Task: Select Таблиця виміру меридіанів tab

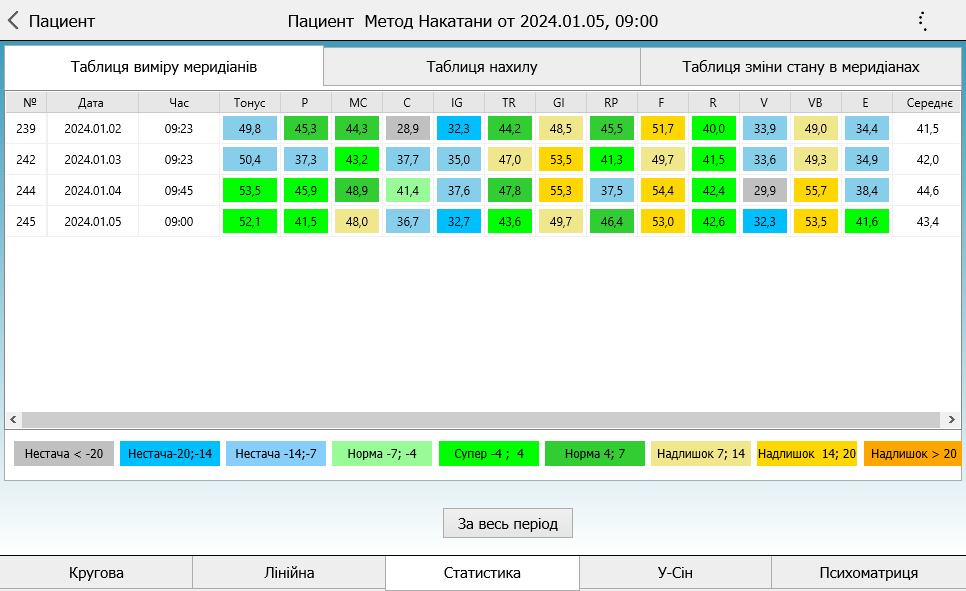Action: coord(164,67)
